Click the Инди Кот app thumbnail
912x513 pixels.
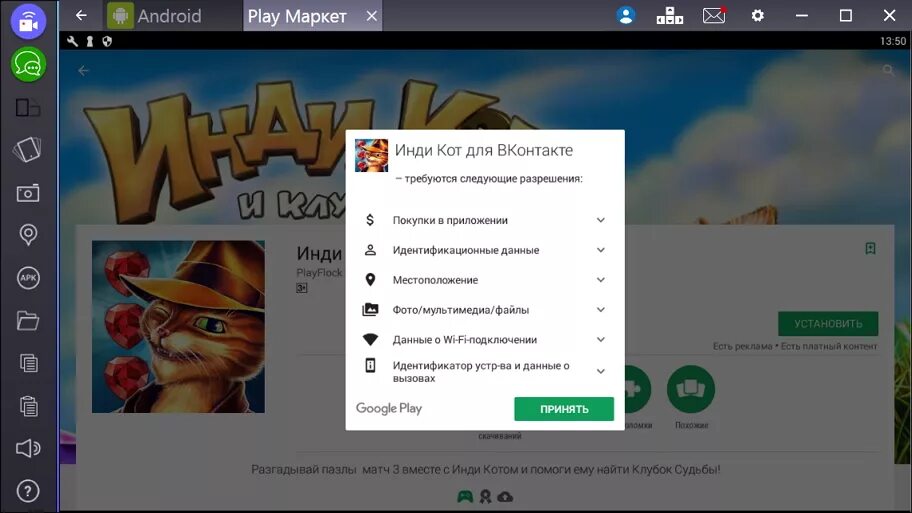coord(178,327)
